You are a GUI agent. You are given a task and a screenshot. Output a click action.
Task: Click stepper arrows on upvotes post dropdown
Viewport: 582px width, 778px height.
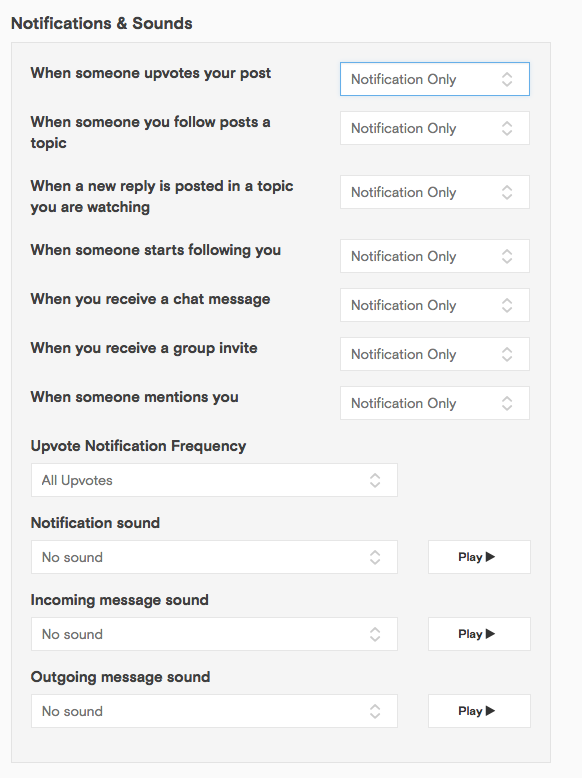[507, 79]
